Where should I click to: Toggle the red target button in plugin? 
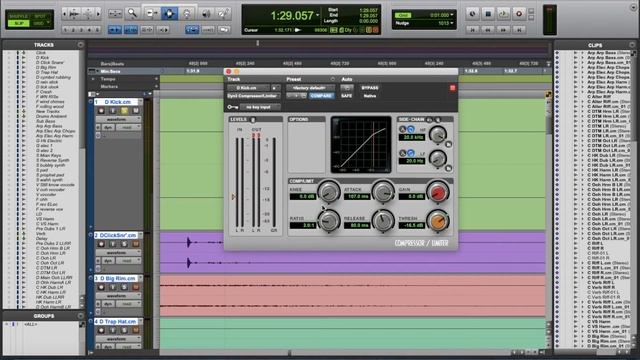[x=452, y=88]
